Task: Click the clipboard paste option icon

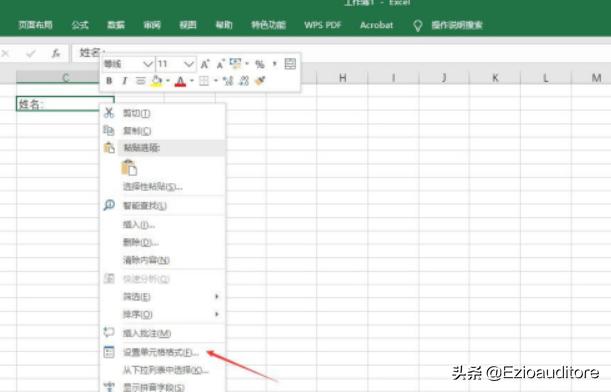Action: click(129, 168)
